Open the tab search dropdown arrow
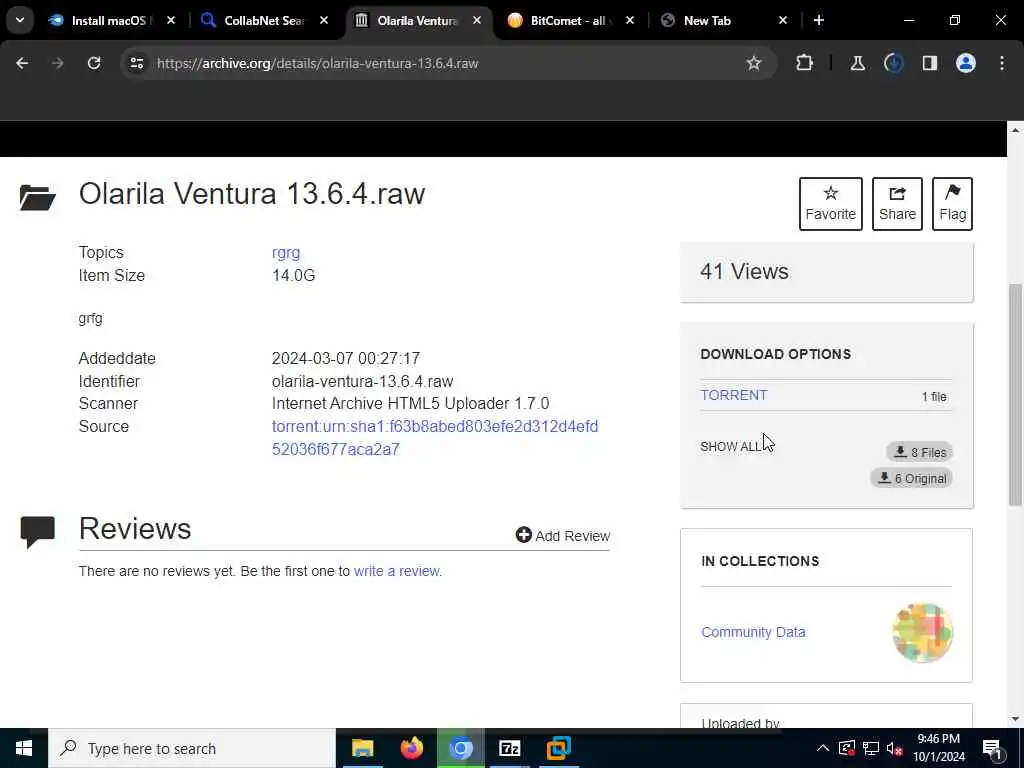 point(20,20)
